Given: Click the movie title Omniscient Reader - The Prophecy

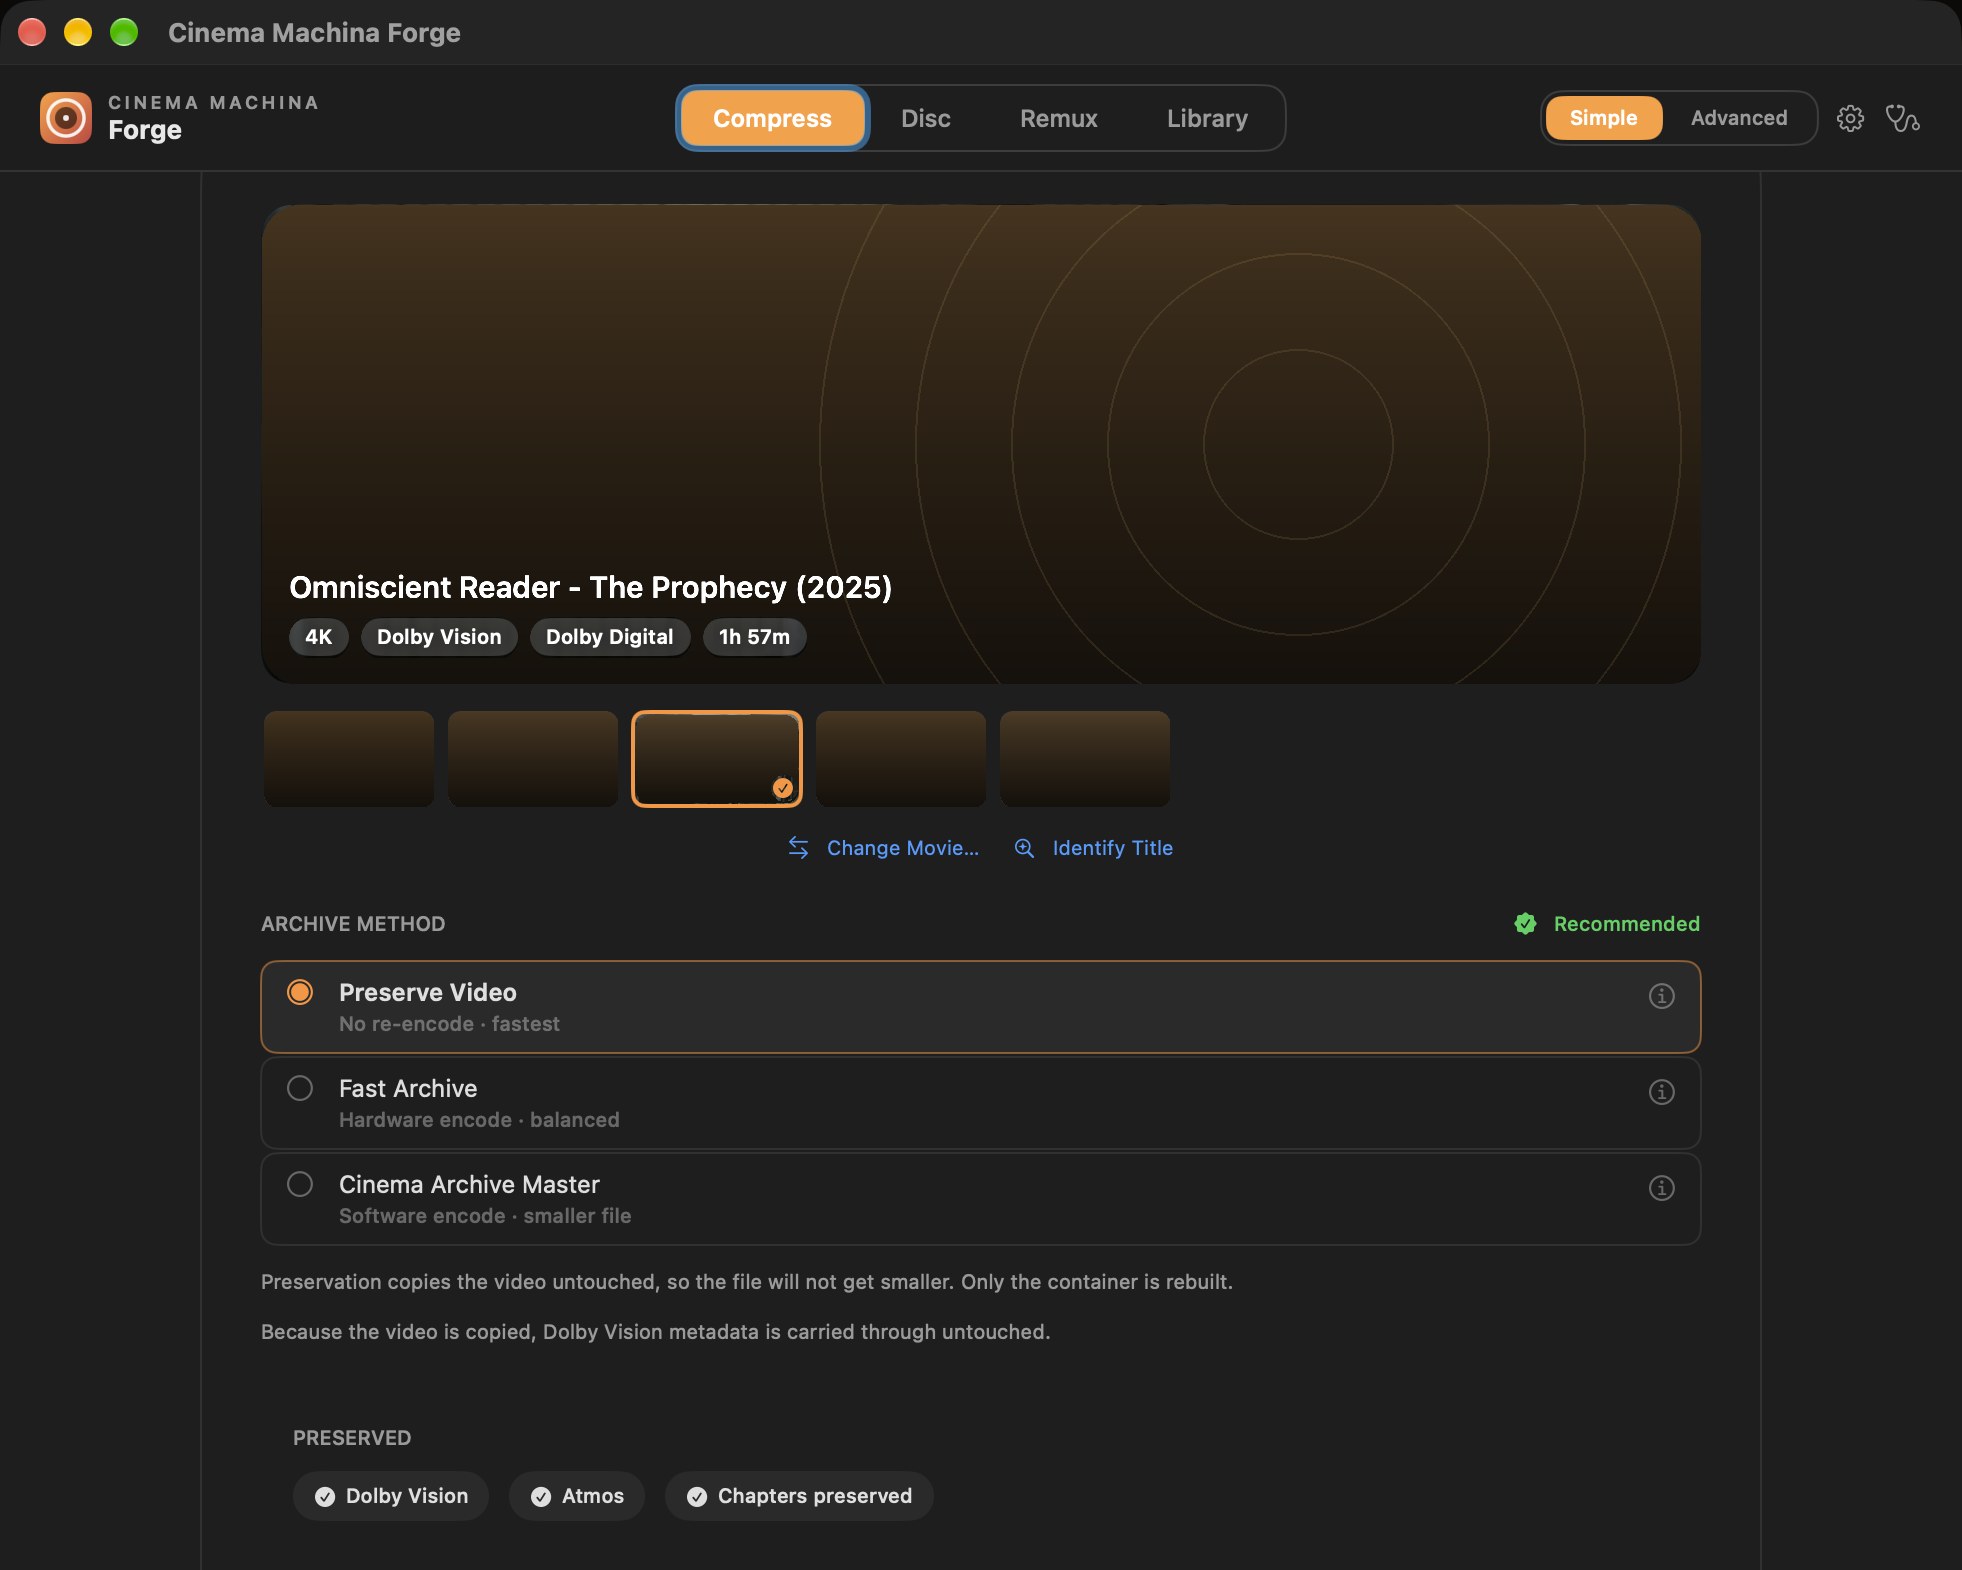Looking at the screenshot, I should (590, 587).
